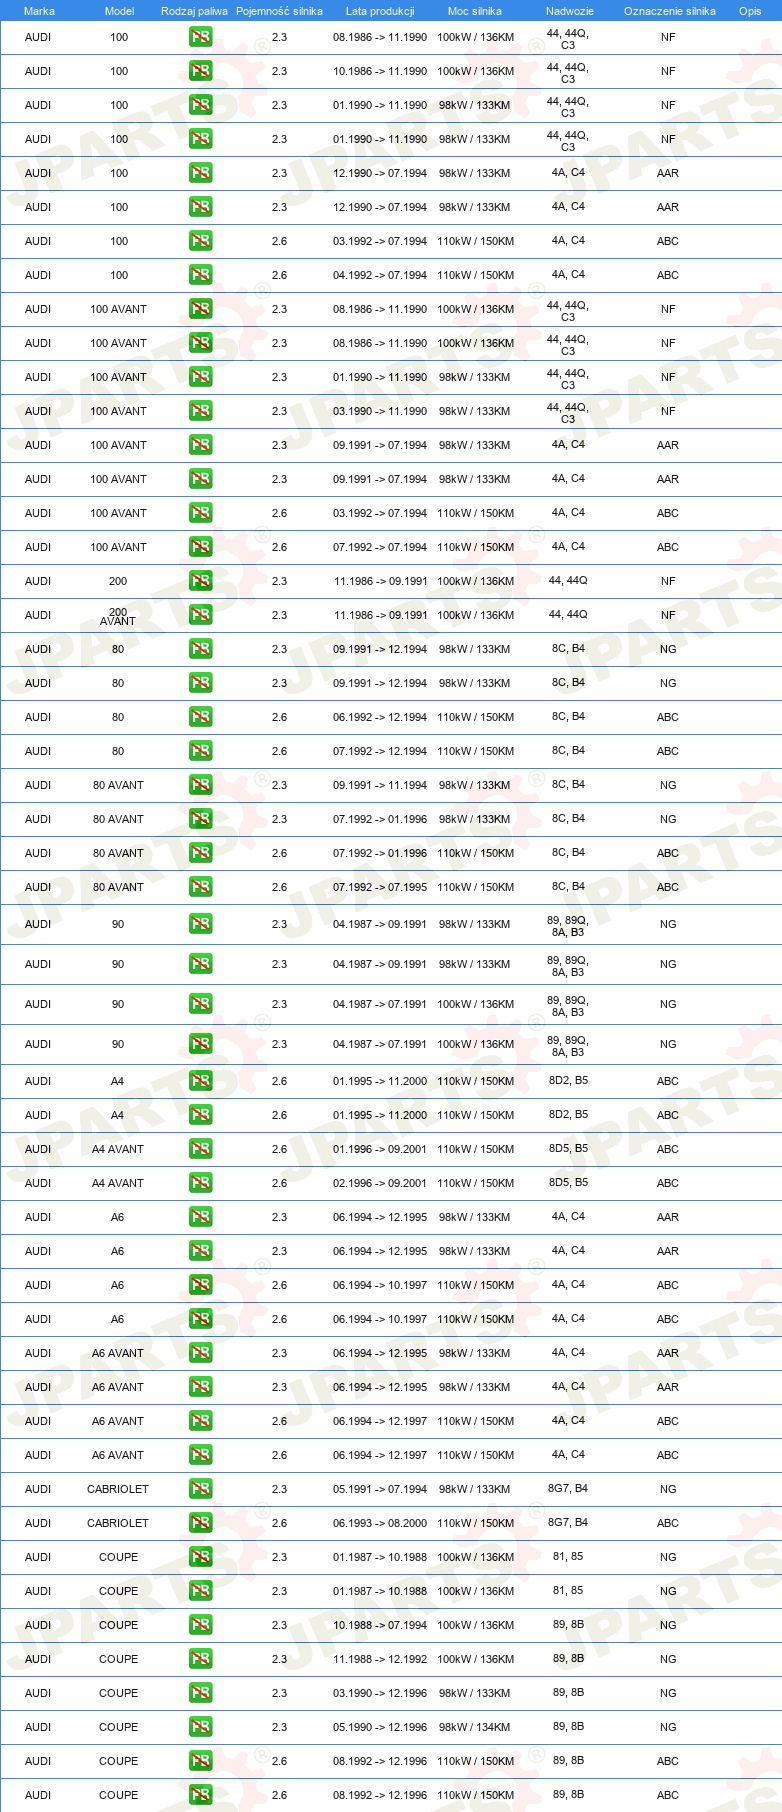Click production years 03.1990 -> 12.1996

pos(380,1693)
